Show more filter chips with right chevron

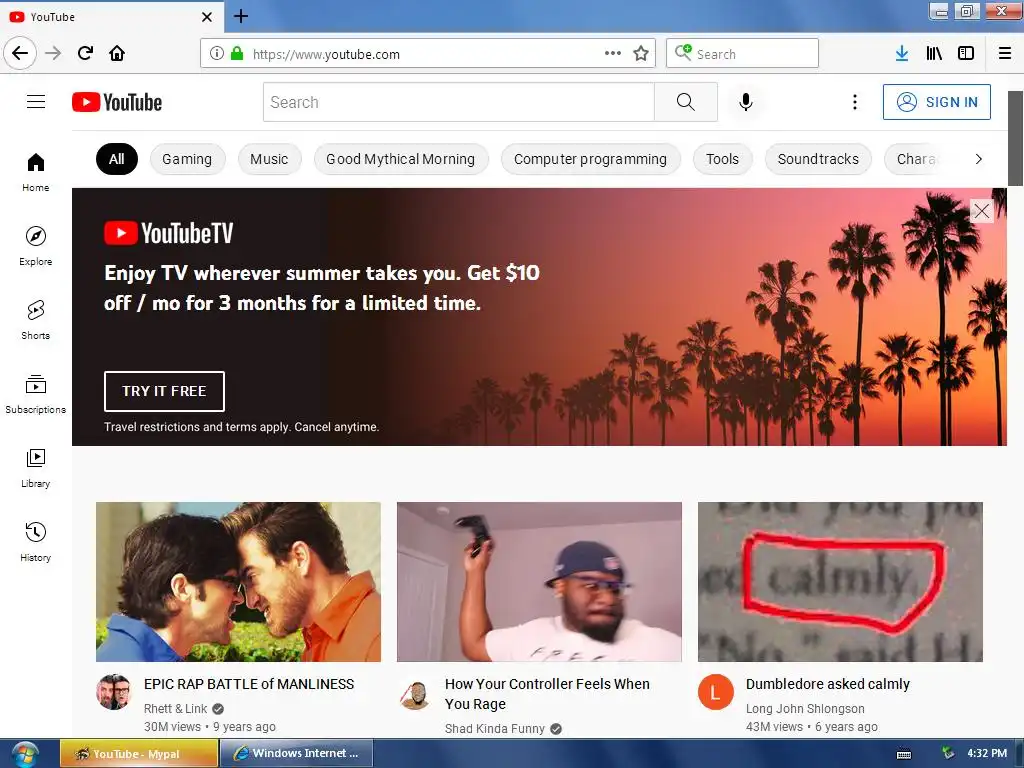(978, 159)
